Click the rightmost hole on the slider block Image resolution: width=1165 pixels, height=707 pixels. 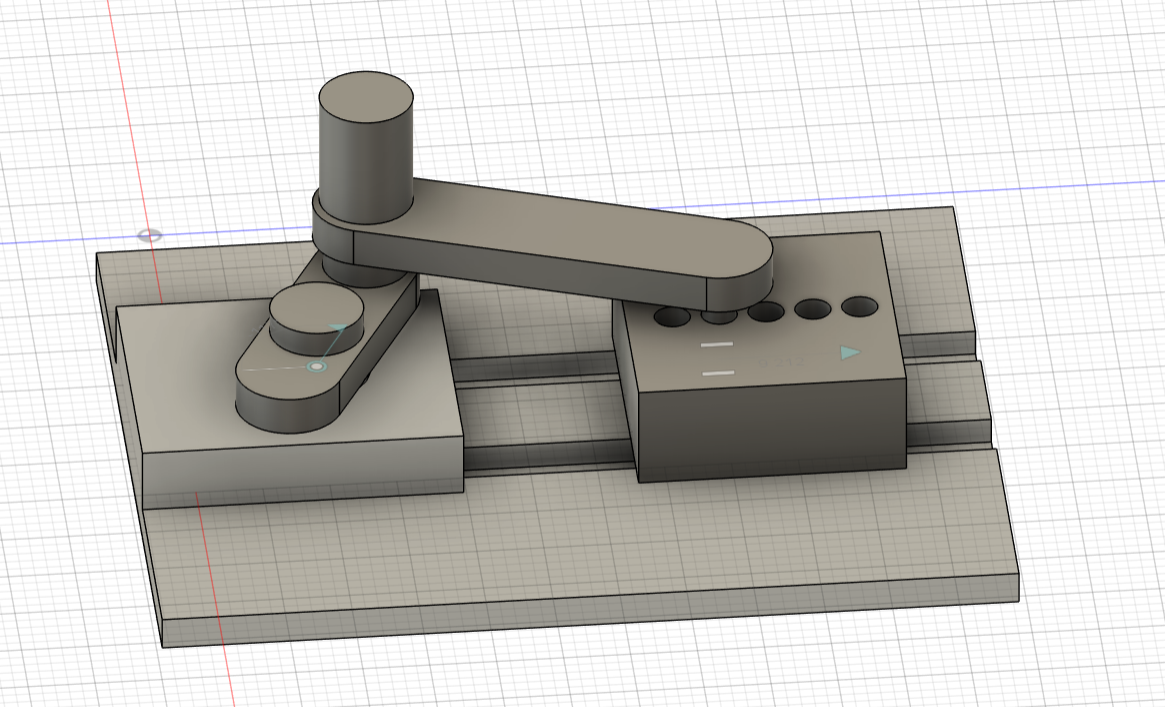[858, 306]
